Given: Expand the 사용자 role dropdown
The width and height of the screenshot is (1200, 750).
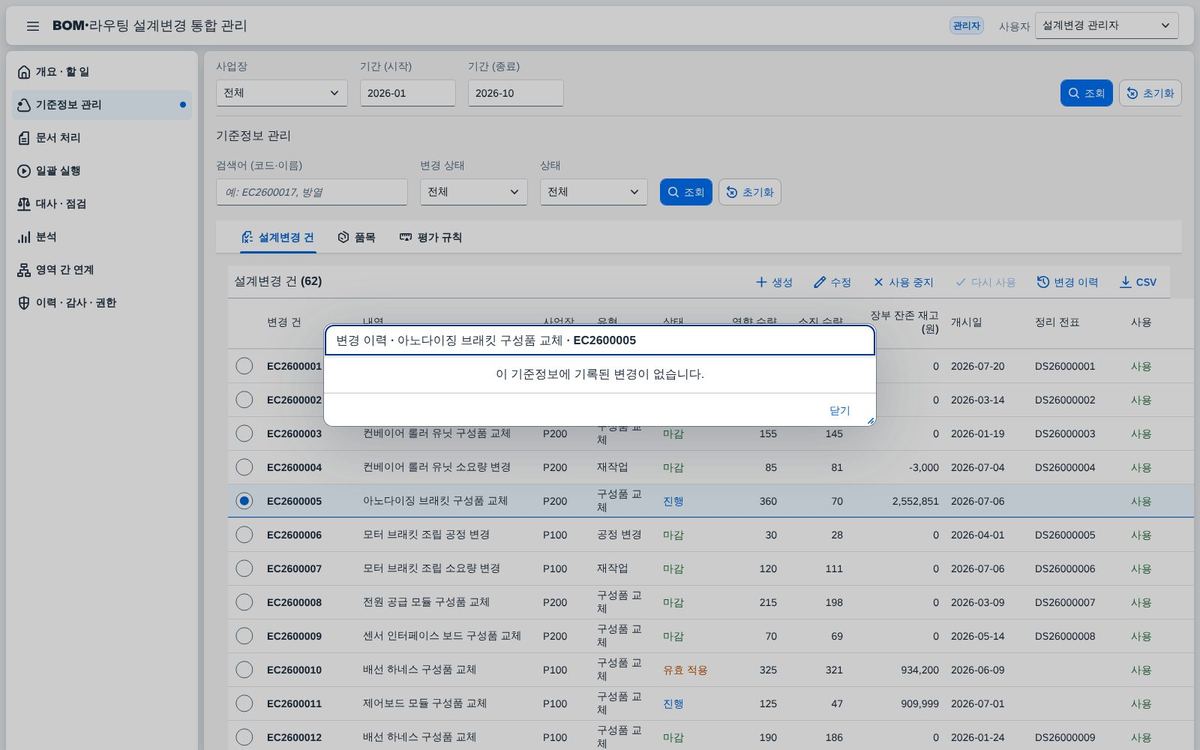Looking at the screenshot, I should [x=1106, y=26].
